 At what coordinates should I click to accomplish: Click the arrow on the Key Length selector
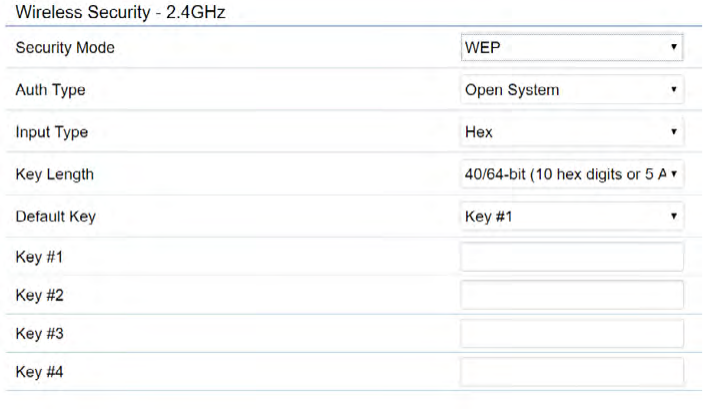(x=675, y=174)
